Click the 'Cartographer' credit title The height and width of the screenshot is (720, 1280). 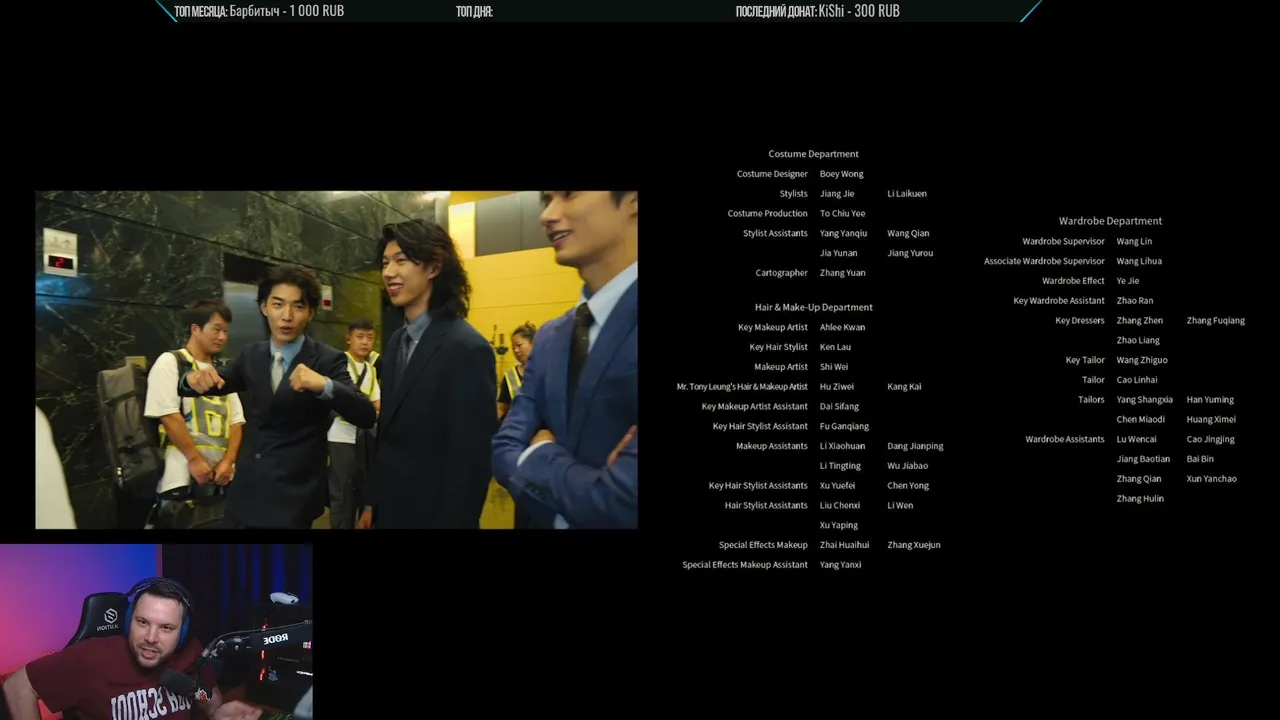click(x=781, y=273)
